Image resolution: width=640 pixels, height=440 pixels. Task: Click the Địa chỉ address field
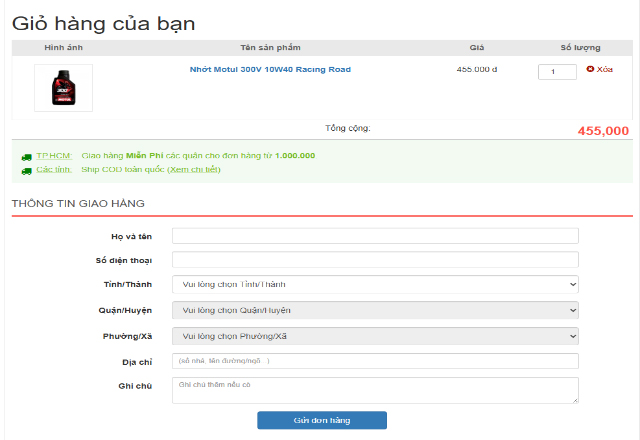375,361
